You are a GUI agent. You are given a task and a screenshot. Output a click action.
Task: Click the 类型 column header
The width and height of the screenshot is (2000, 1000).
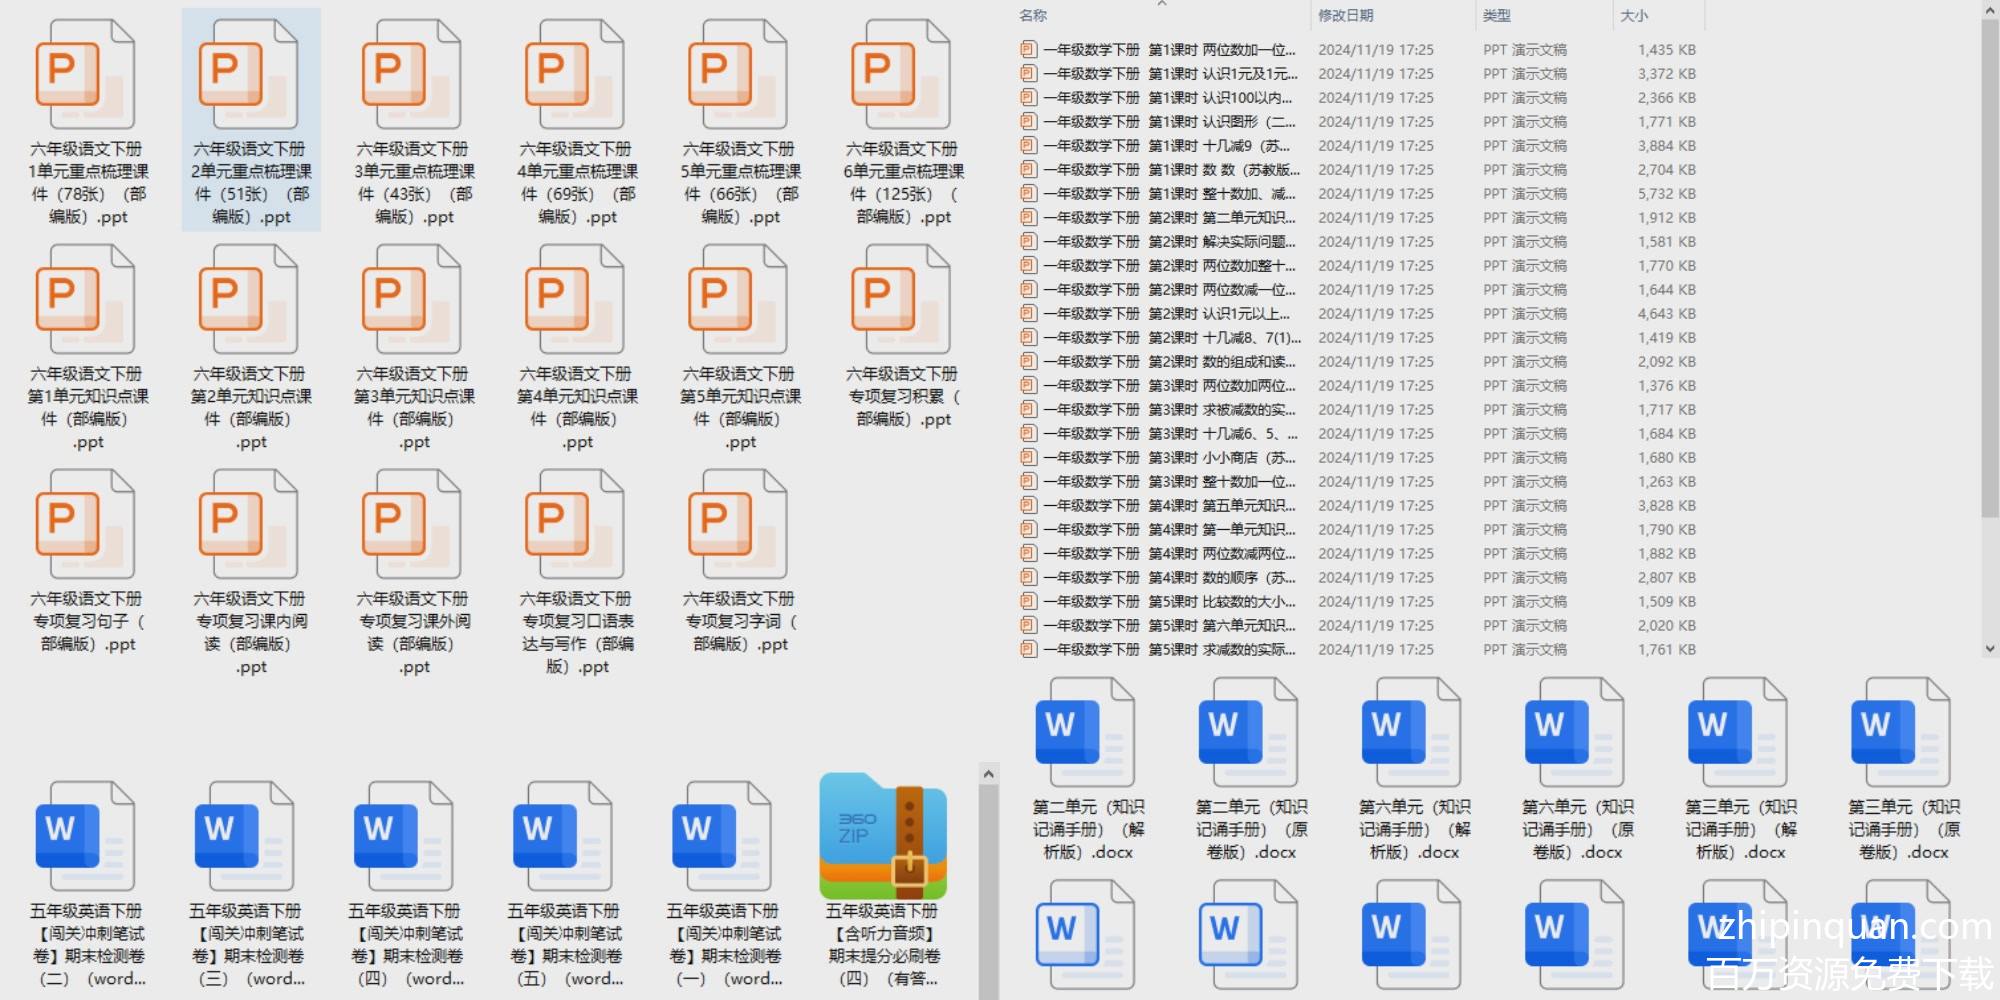pyautogui.click(x=1497, y=16)
